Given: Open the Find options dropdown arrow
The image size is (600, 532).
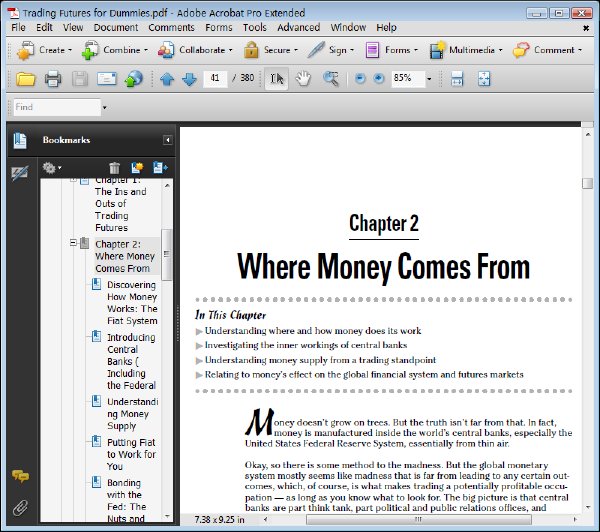Looking at the screenshot, I should click(x=104, y=108).
